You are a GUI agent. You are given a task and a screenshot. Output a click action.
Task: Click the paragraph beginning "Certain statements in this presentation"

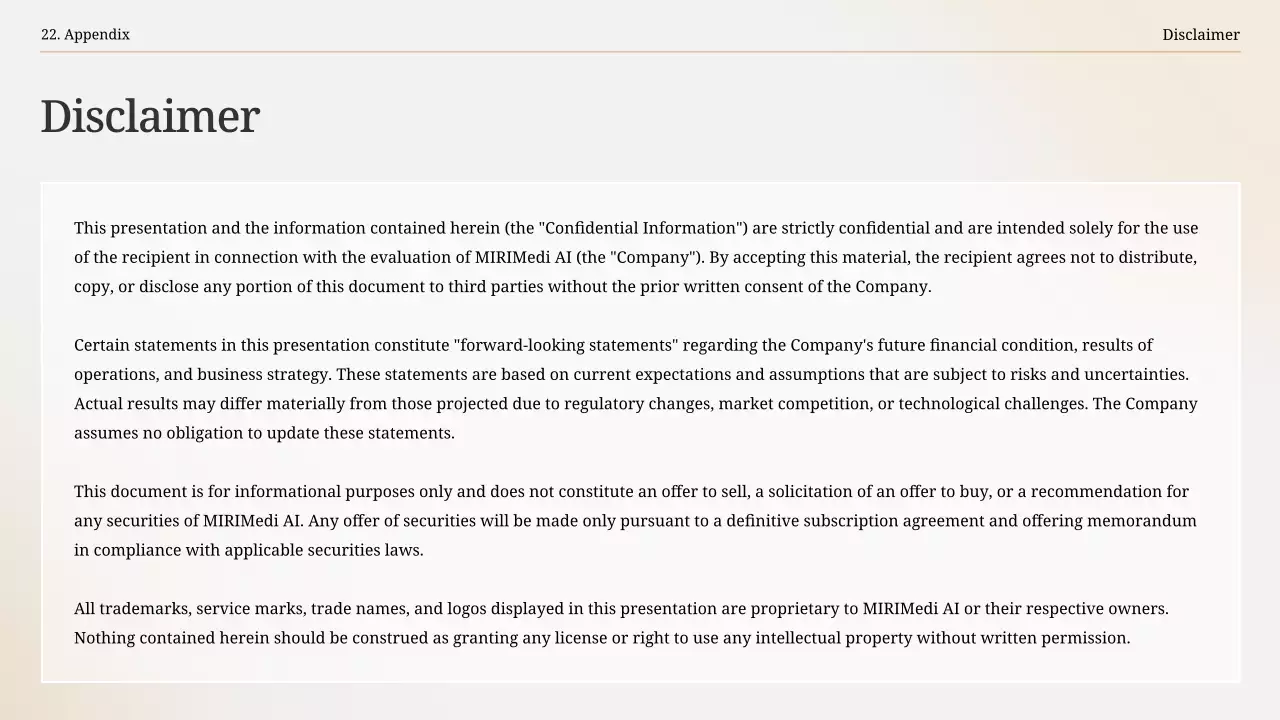[x=636, y=389]
